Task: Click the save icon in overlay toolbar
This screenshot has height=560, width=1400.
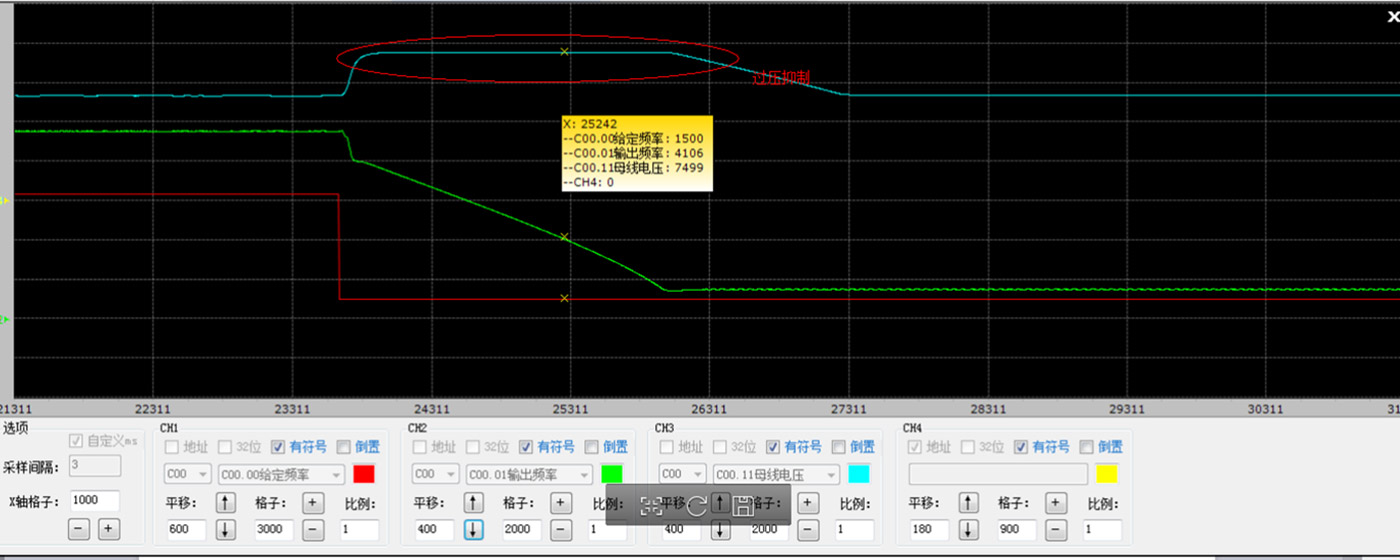Action: pyautogui.click(x=742, y=506)
